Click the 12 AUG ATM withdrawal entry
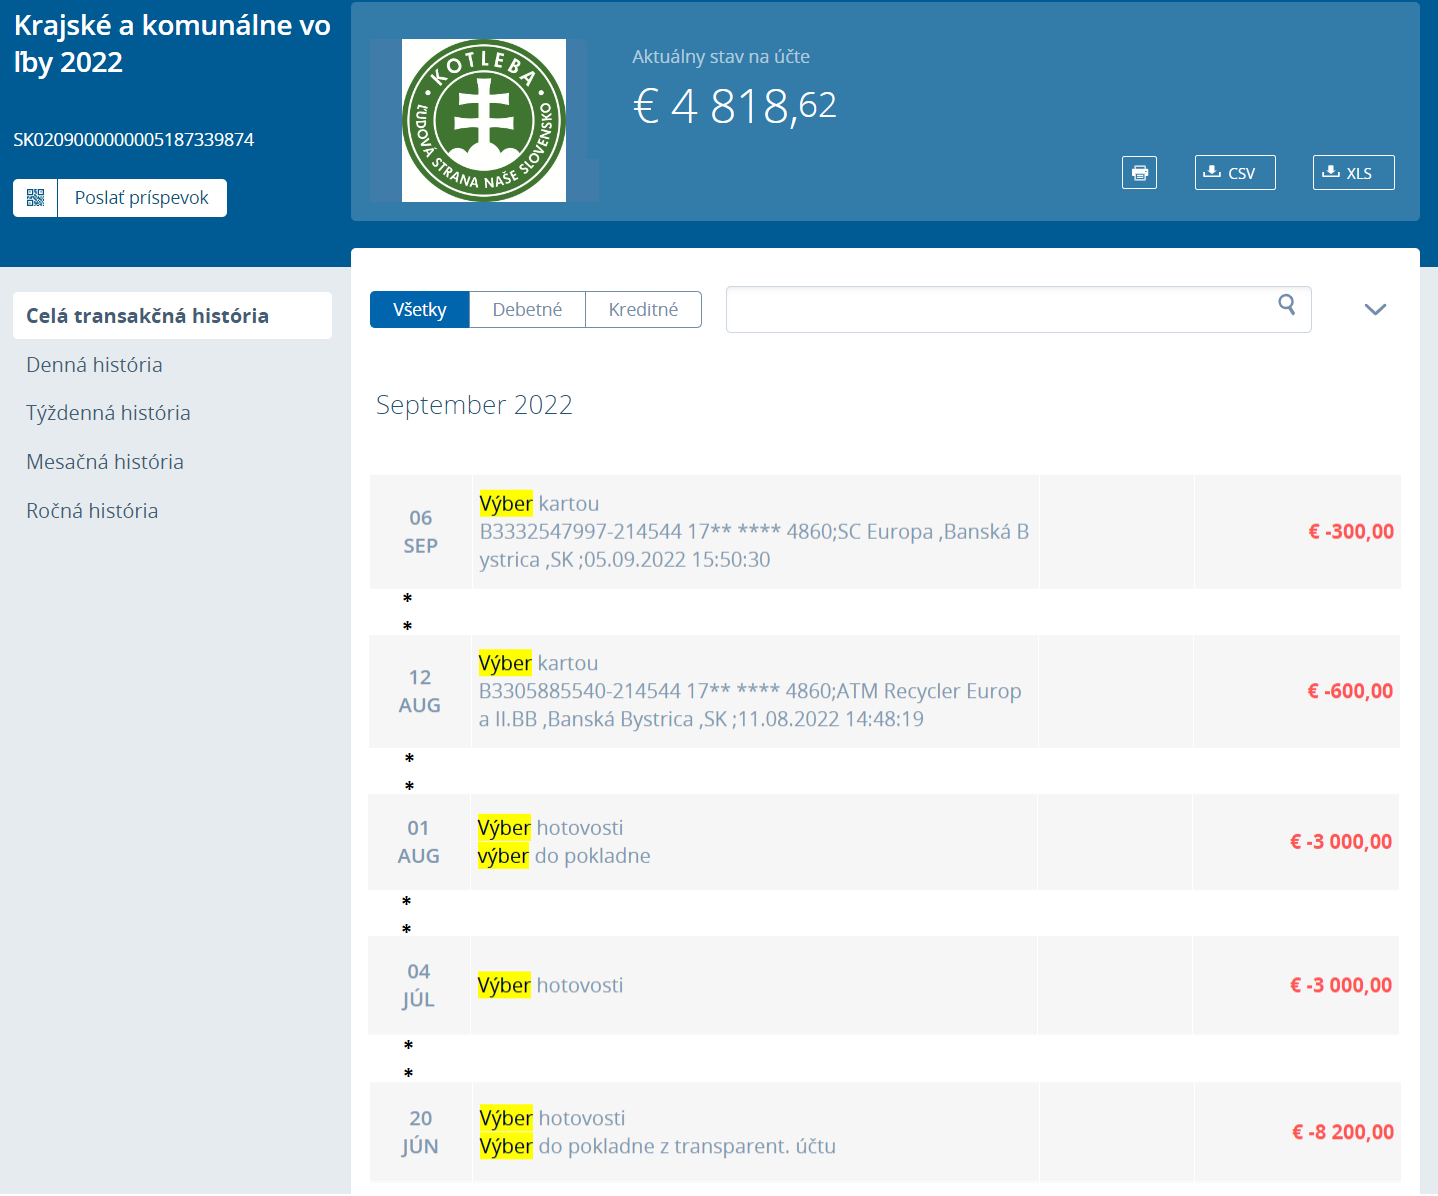 coord(750,691)
